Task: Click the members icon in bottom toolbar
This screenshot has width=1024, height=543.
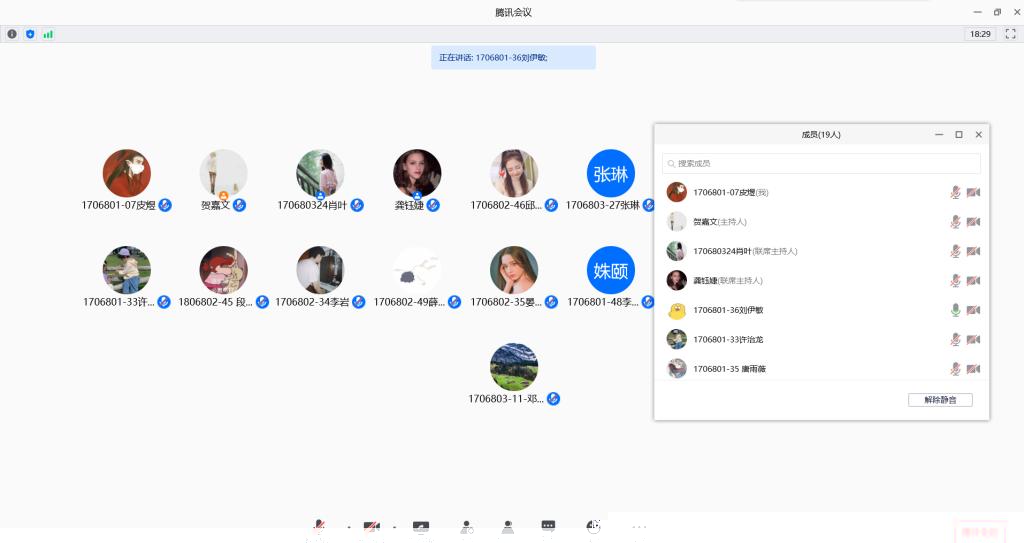Action: click(508, 527)
